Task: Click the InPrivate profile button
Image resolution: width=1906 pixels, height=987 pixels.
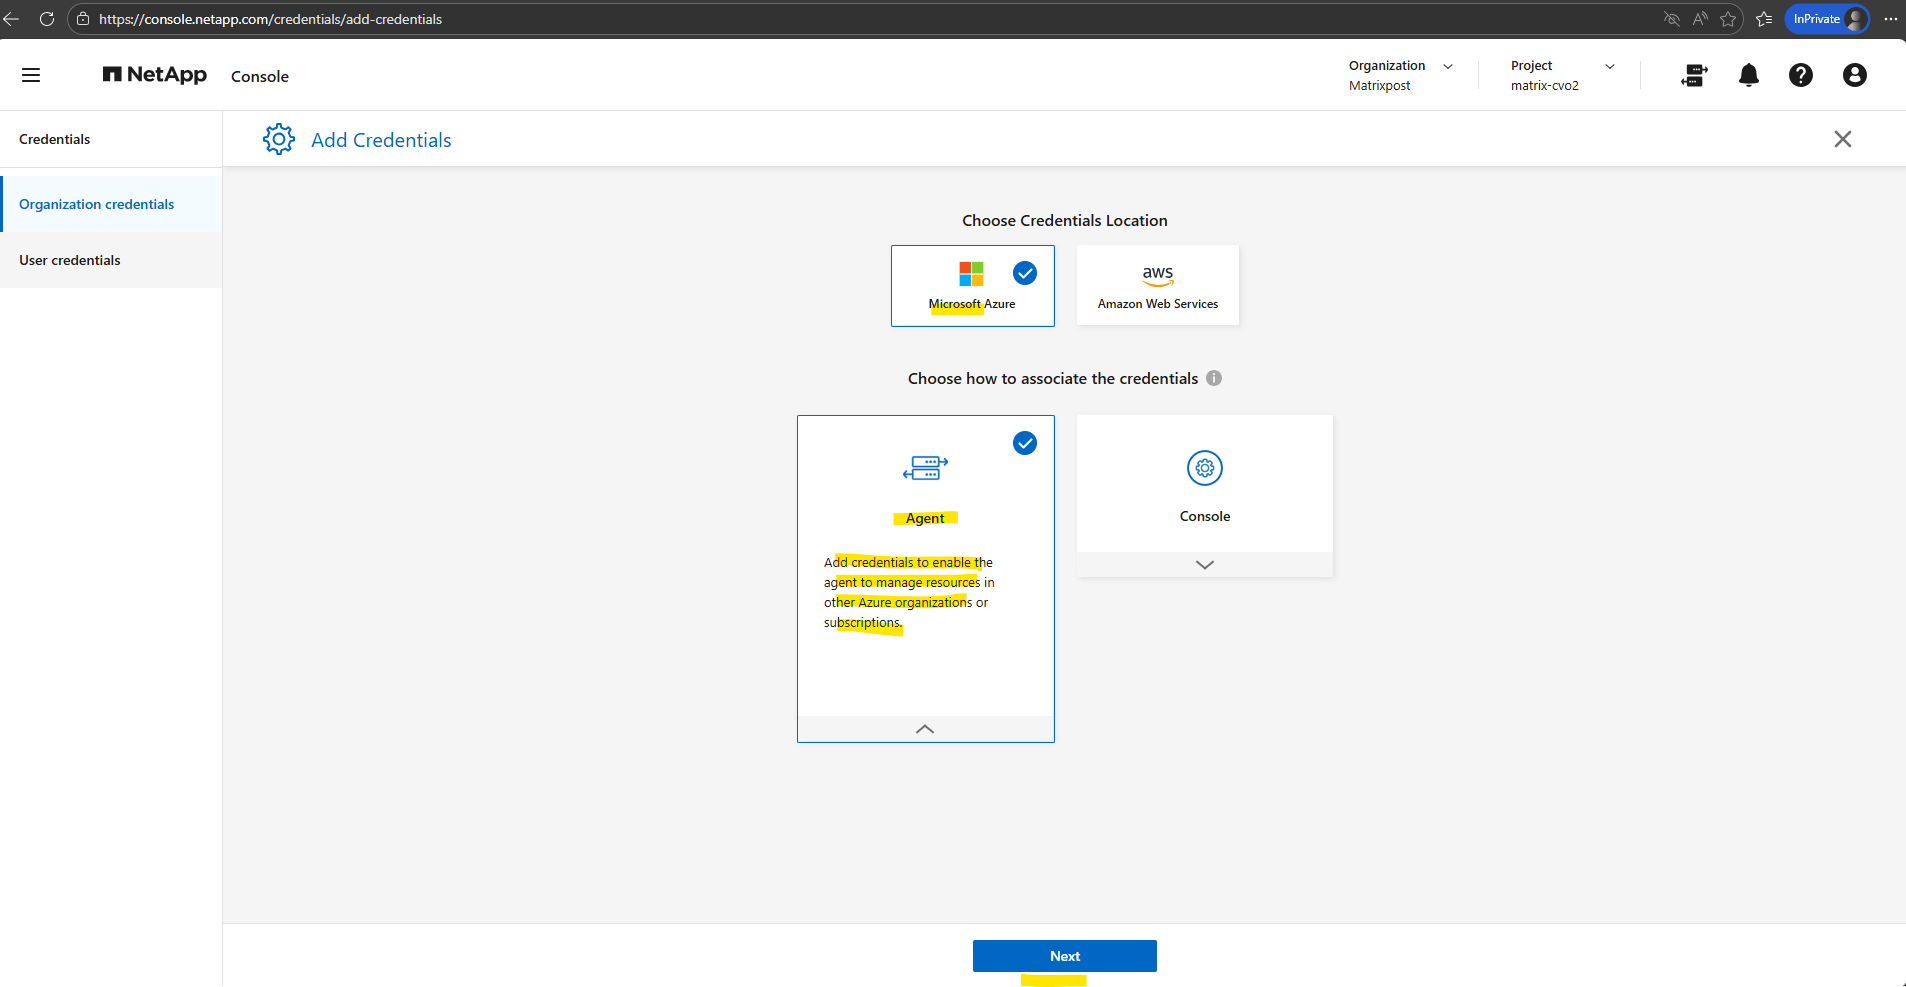Action: (x=1827, y=19)
